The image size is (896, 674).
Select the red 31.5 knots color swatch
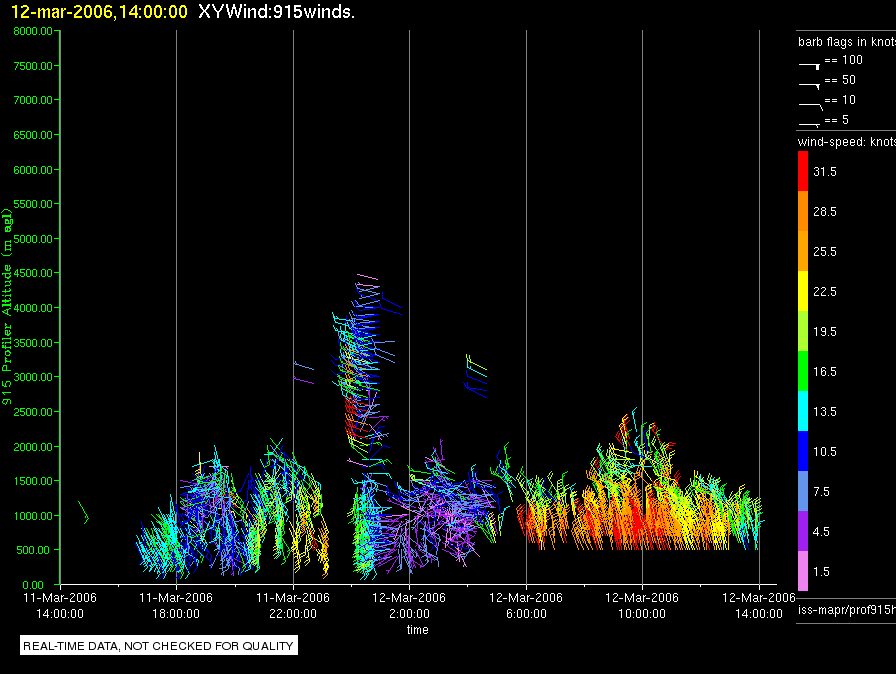tap(803, 171)
